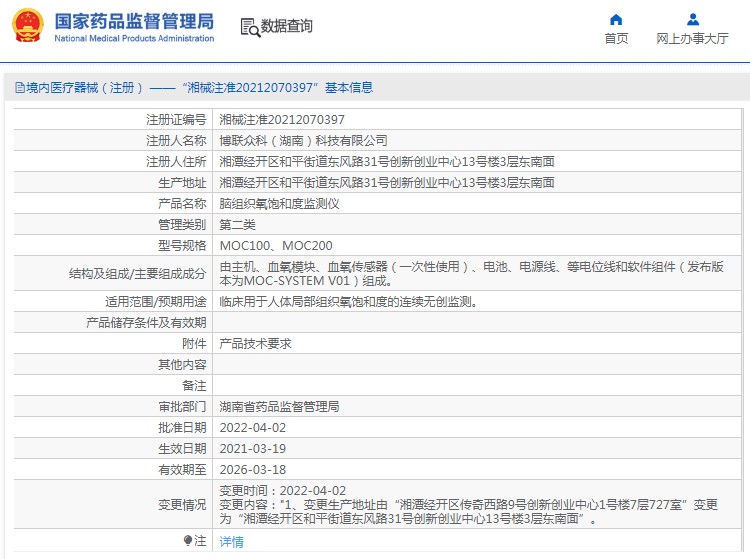
Task: Click the 批准日期 label
Action: pos(182,428)
